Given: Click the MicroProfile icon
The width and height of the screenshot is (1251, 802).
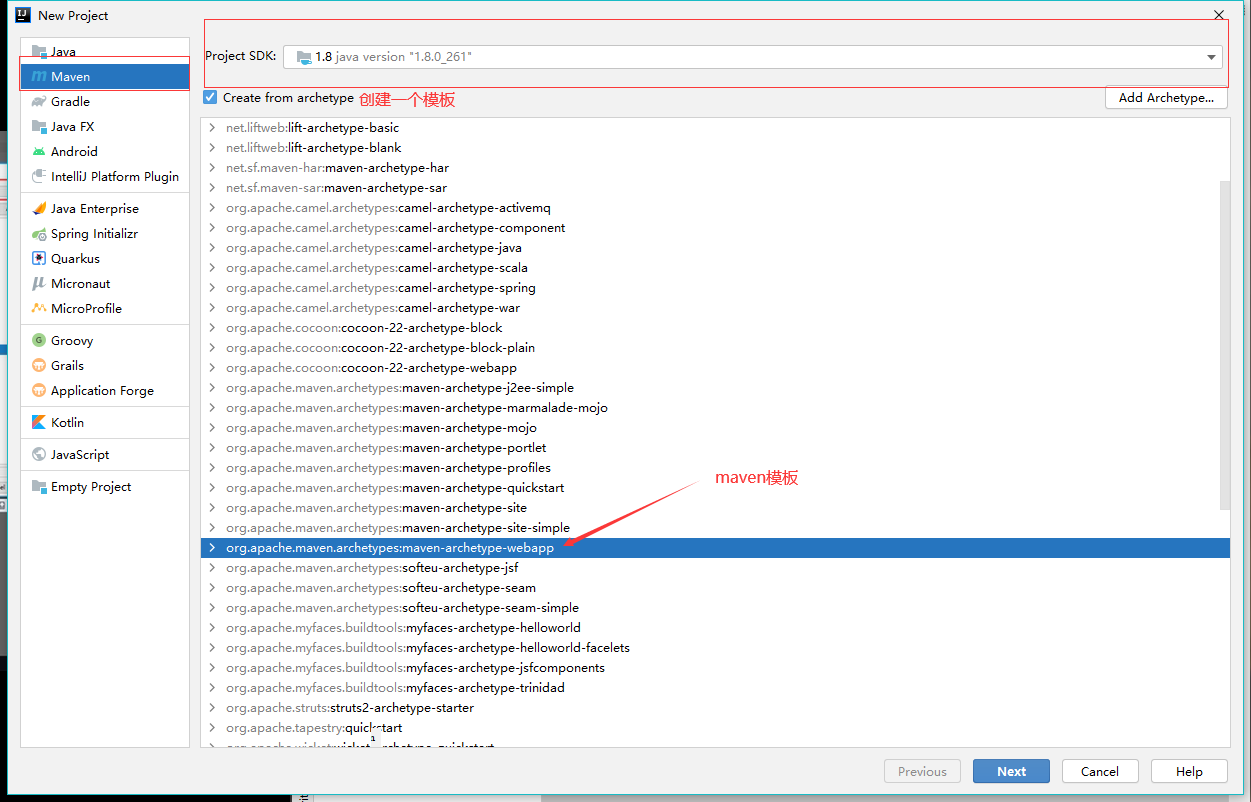Looking at the screenshot, I should [39, 309].
